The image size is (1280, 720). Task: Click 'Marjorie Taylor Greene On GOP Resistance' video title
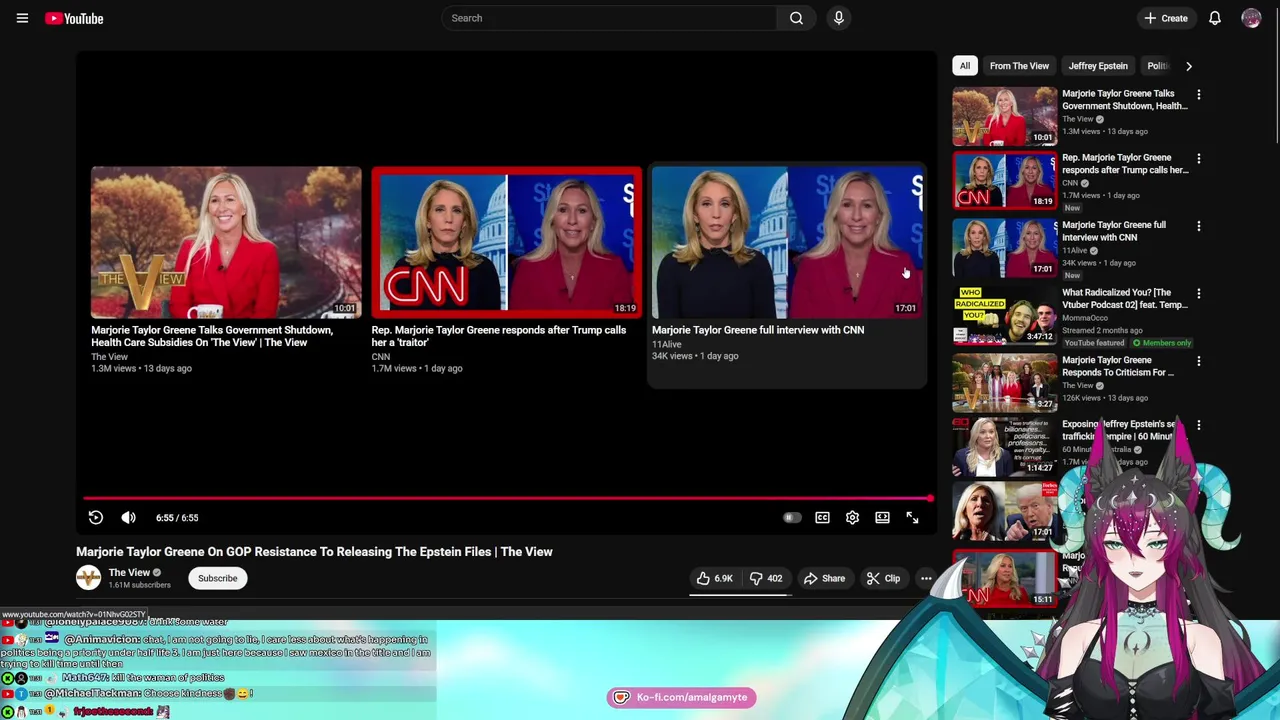coord(314,552)
